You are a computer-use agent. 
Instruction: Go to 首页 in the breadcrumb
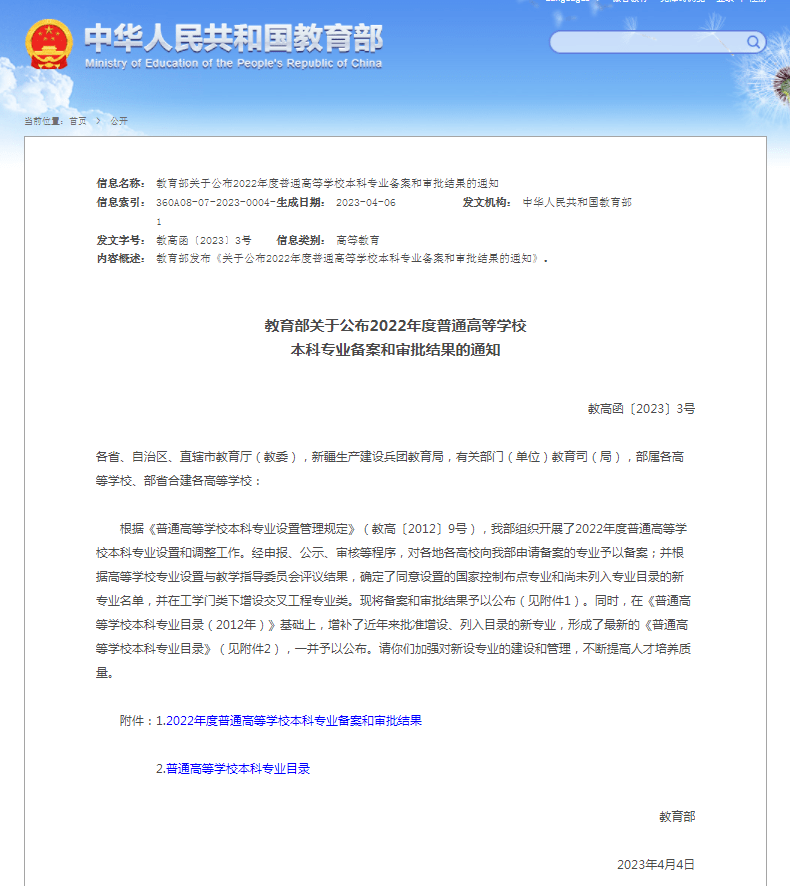coord(78,121)
